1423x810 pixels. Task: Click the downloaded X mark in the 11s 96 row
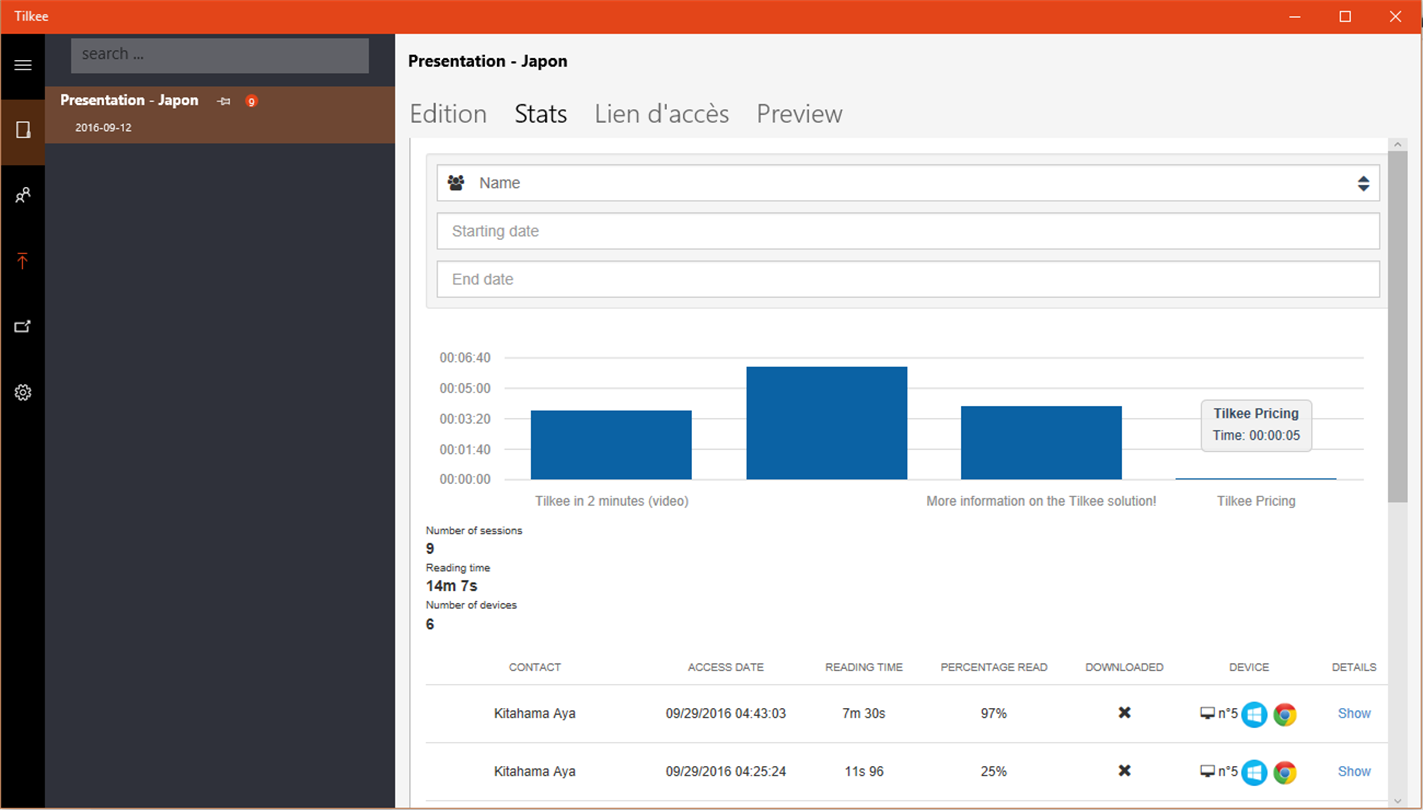[1124, 771]
